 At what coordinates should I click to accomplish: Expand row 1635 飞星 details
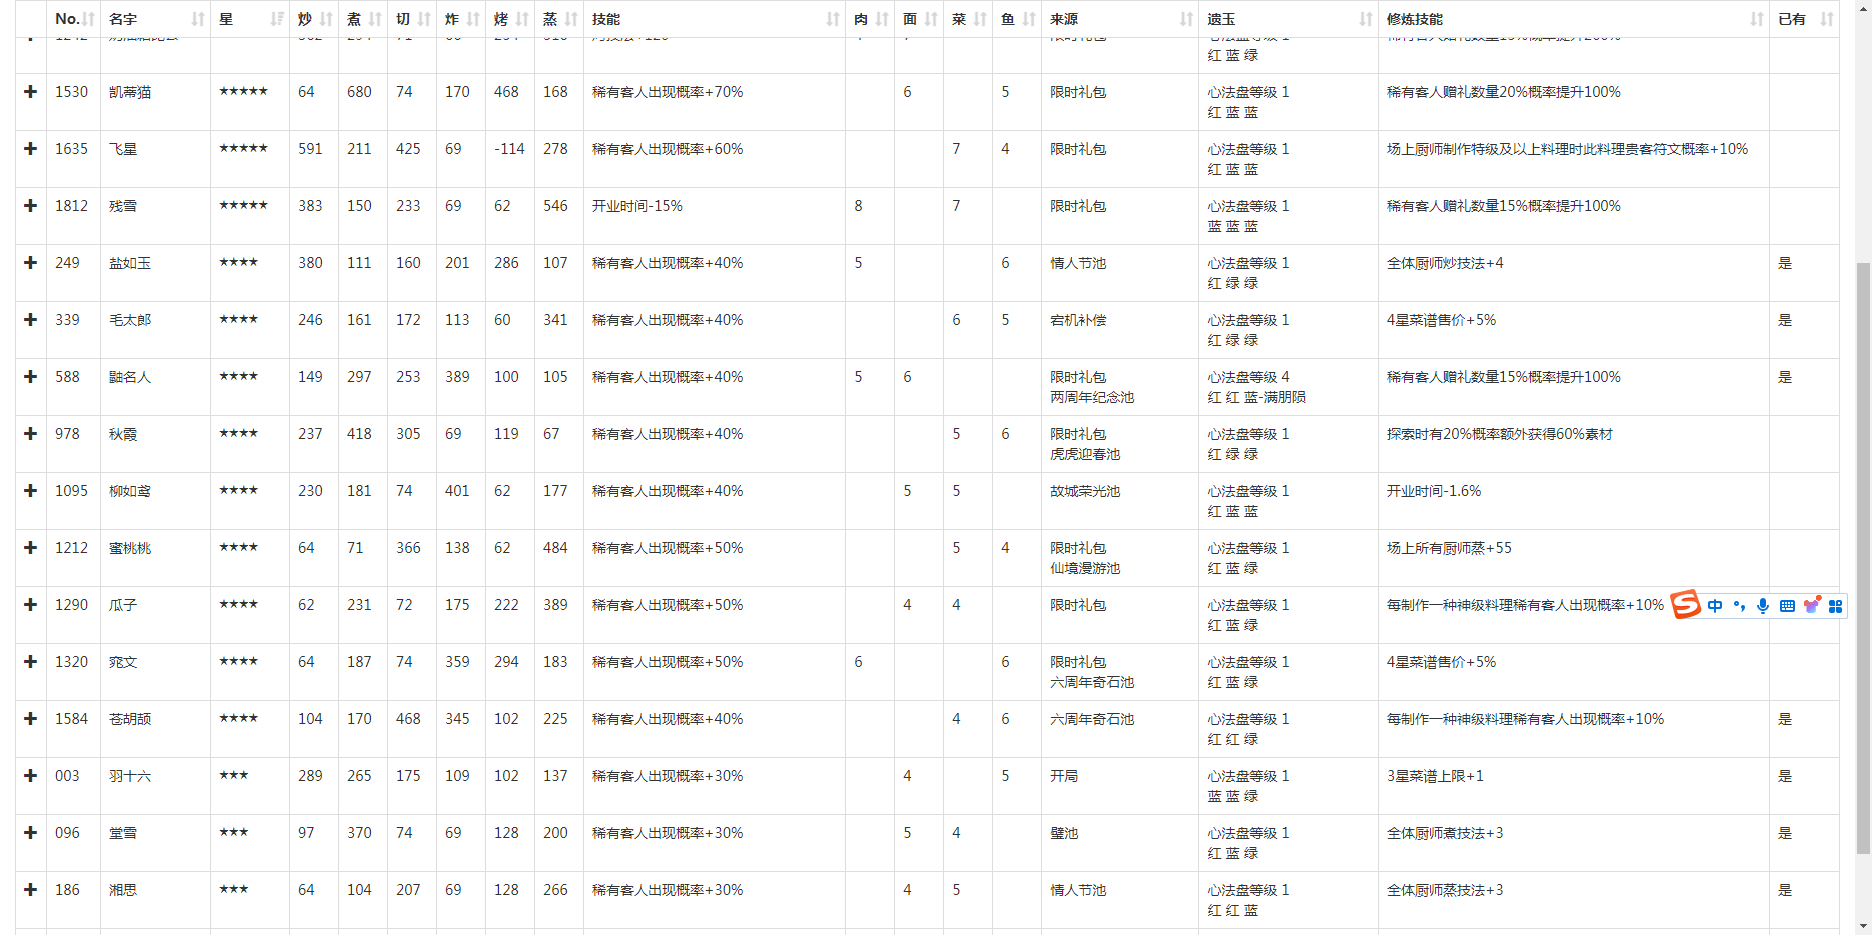click(x=31, y=149)
